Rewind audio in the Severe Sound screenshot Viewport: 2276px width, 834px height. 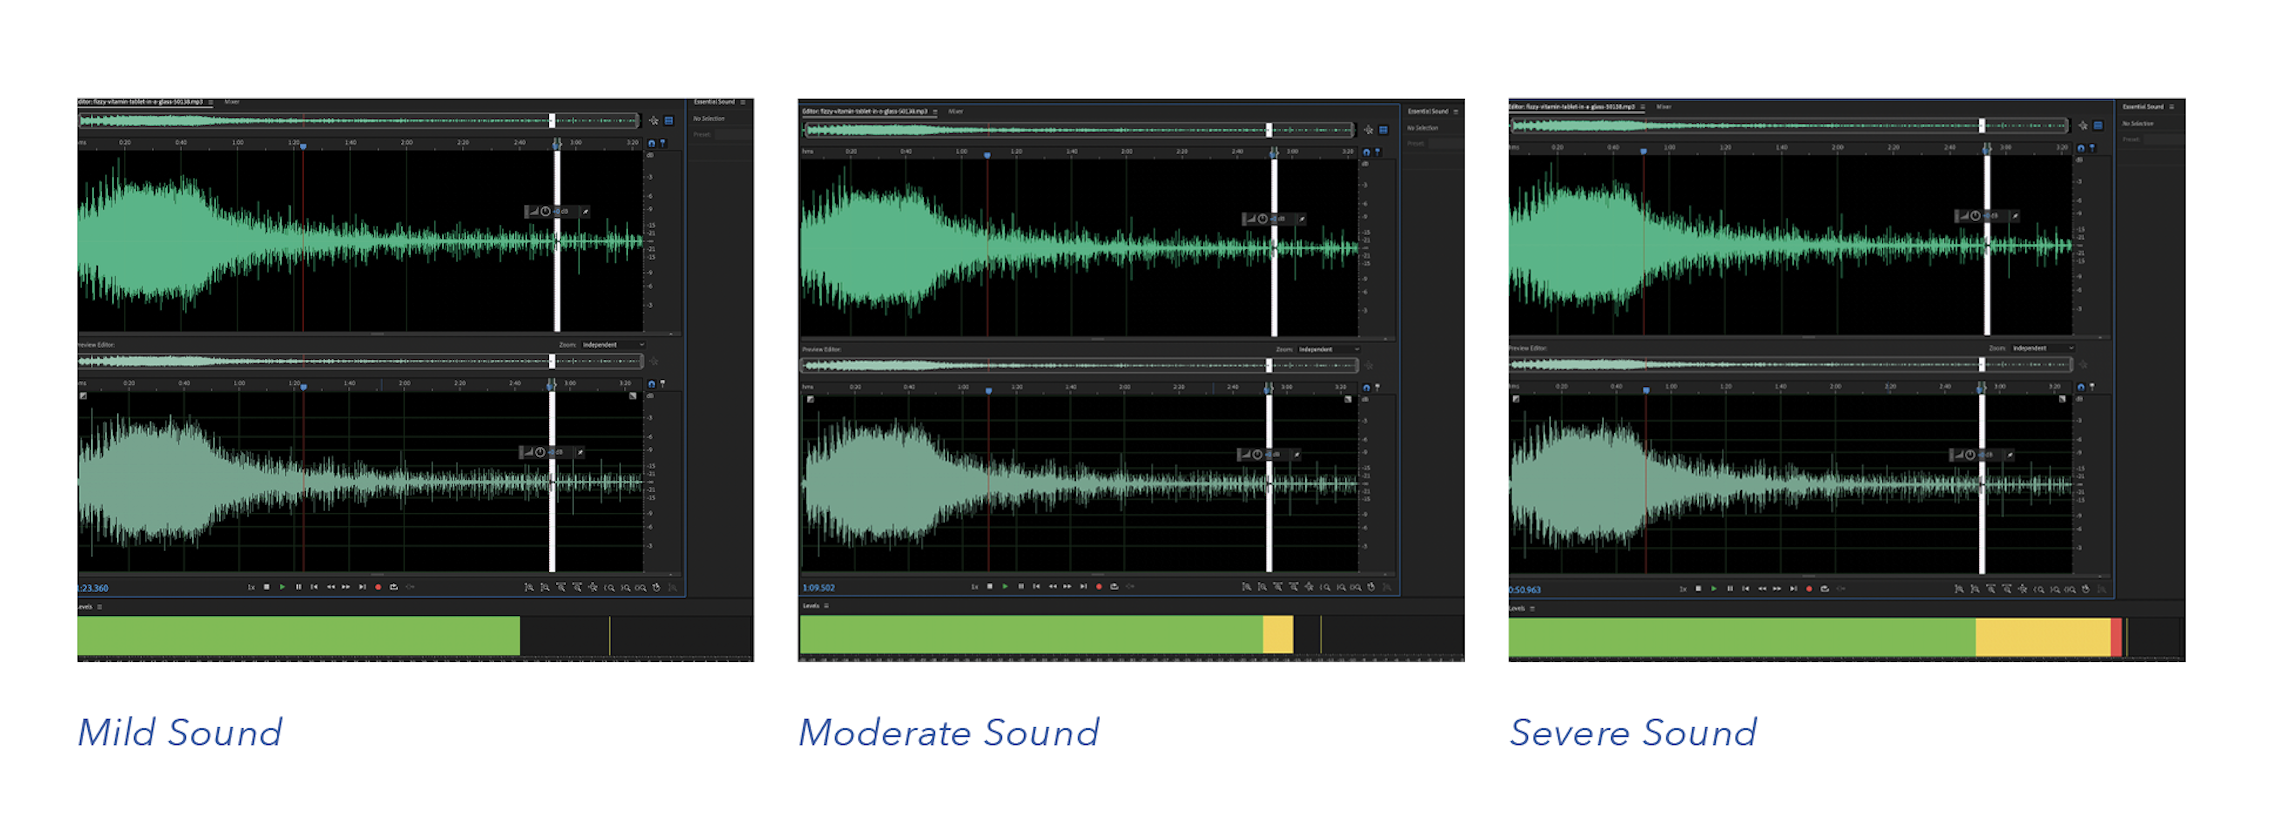coord(1762,589)
